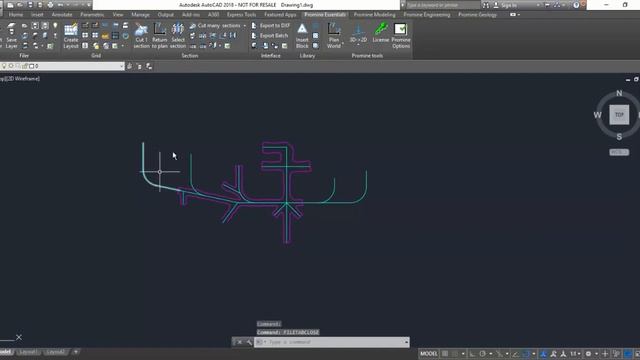Image resolution: width=640 pixels, height=360 pixels.
Task: Click the Create Layout tool
Action: coord(71,36)
